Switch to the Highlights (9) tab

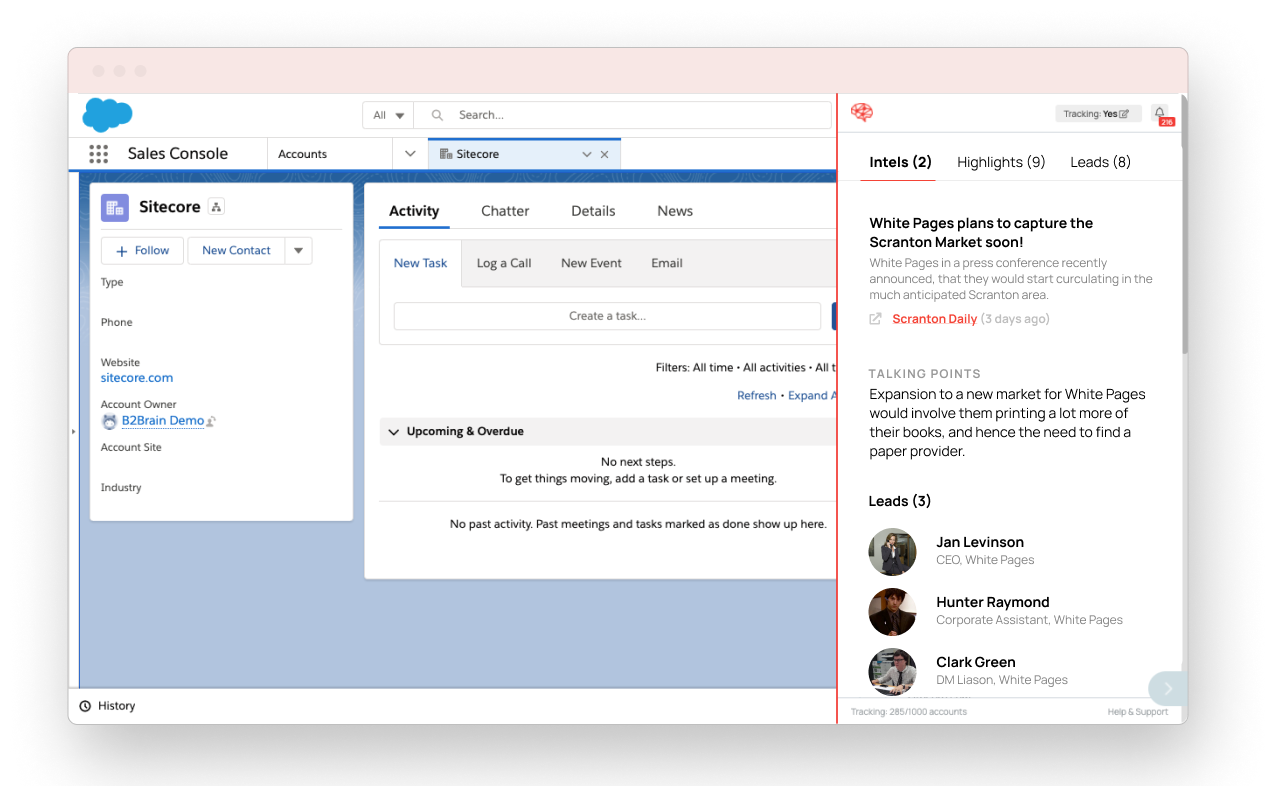[1000, 161]
